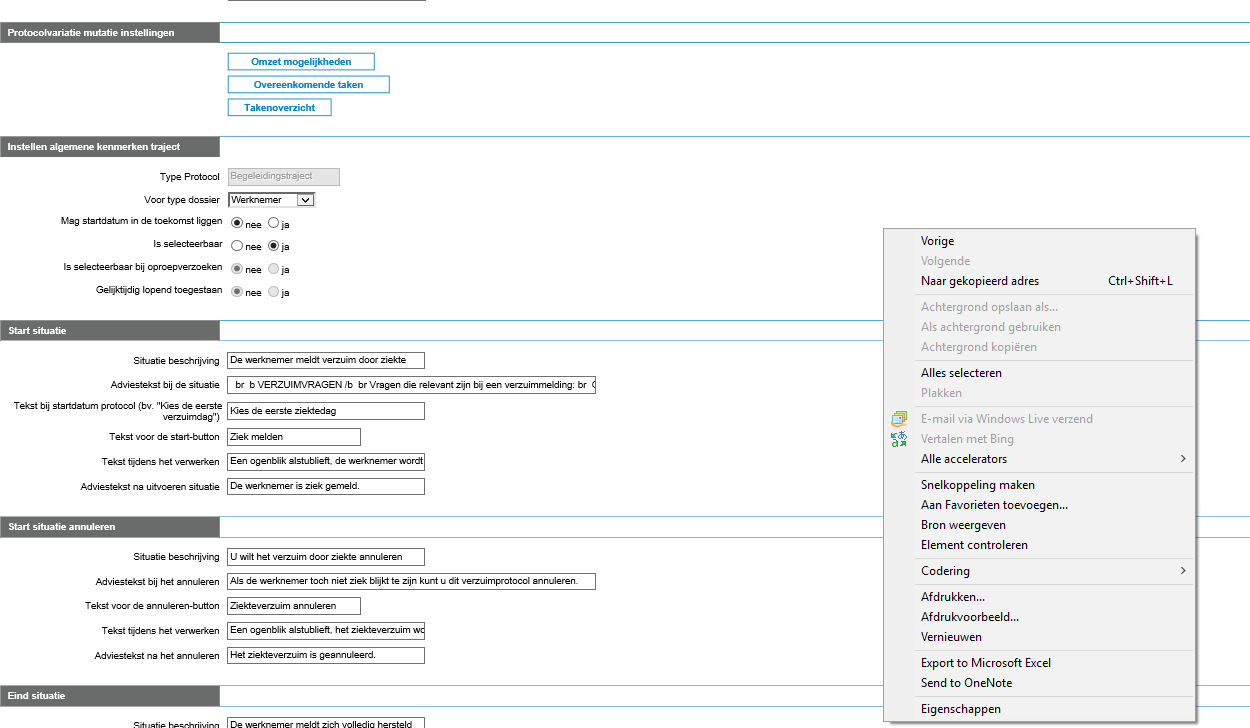Choose Bron weergeven from the context menu

[x=963, y=525]
